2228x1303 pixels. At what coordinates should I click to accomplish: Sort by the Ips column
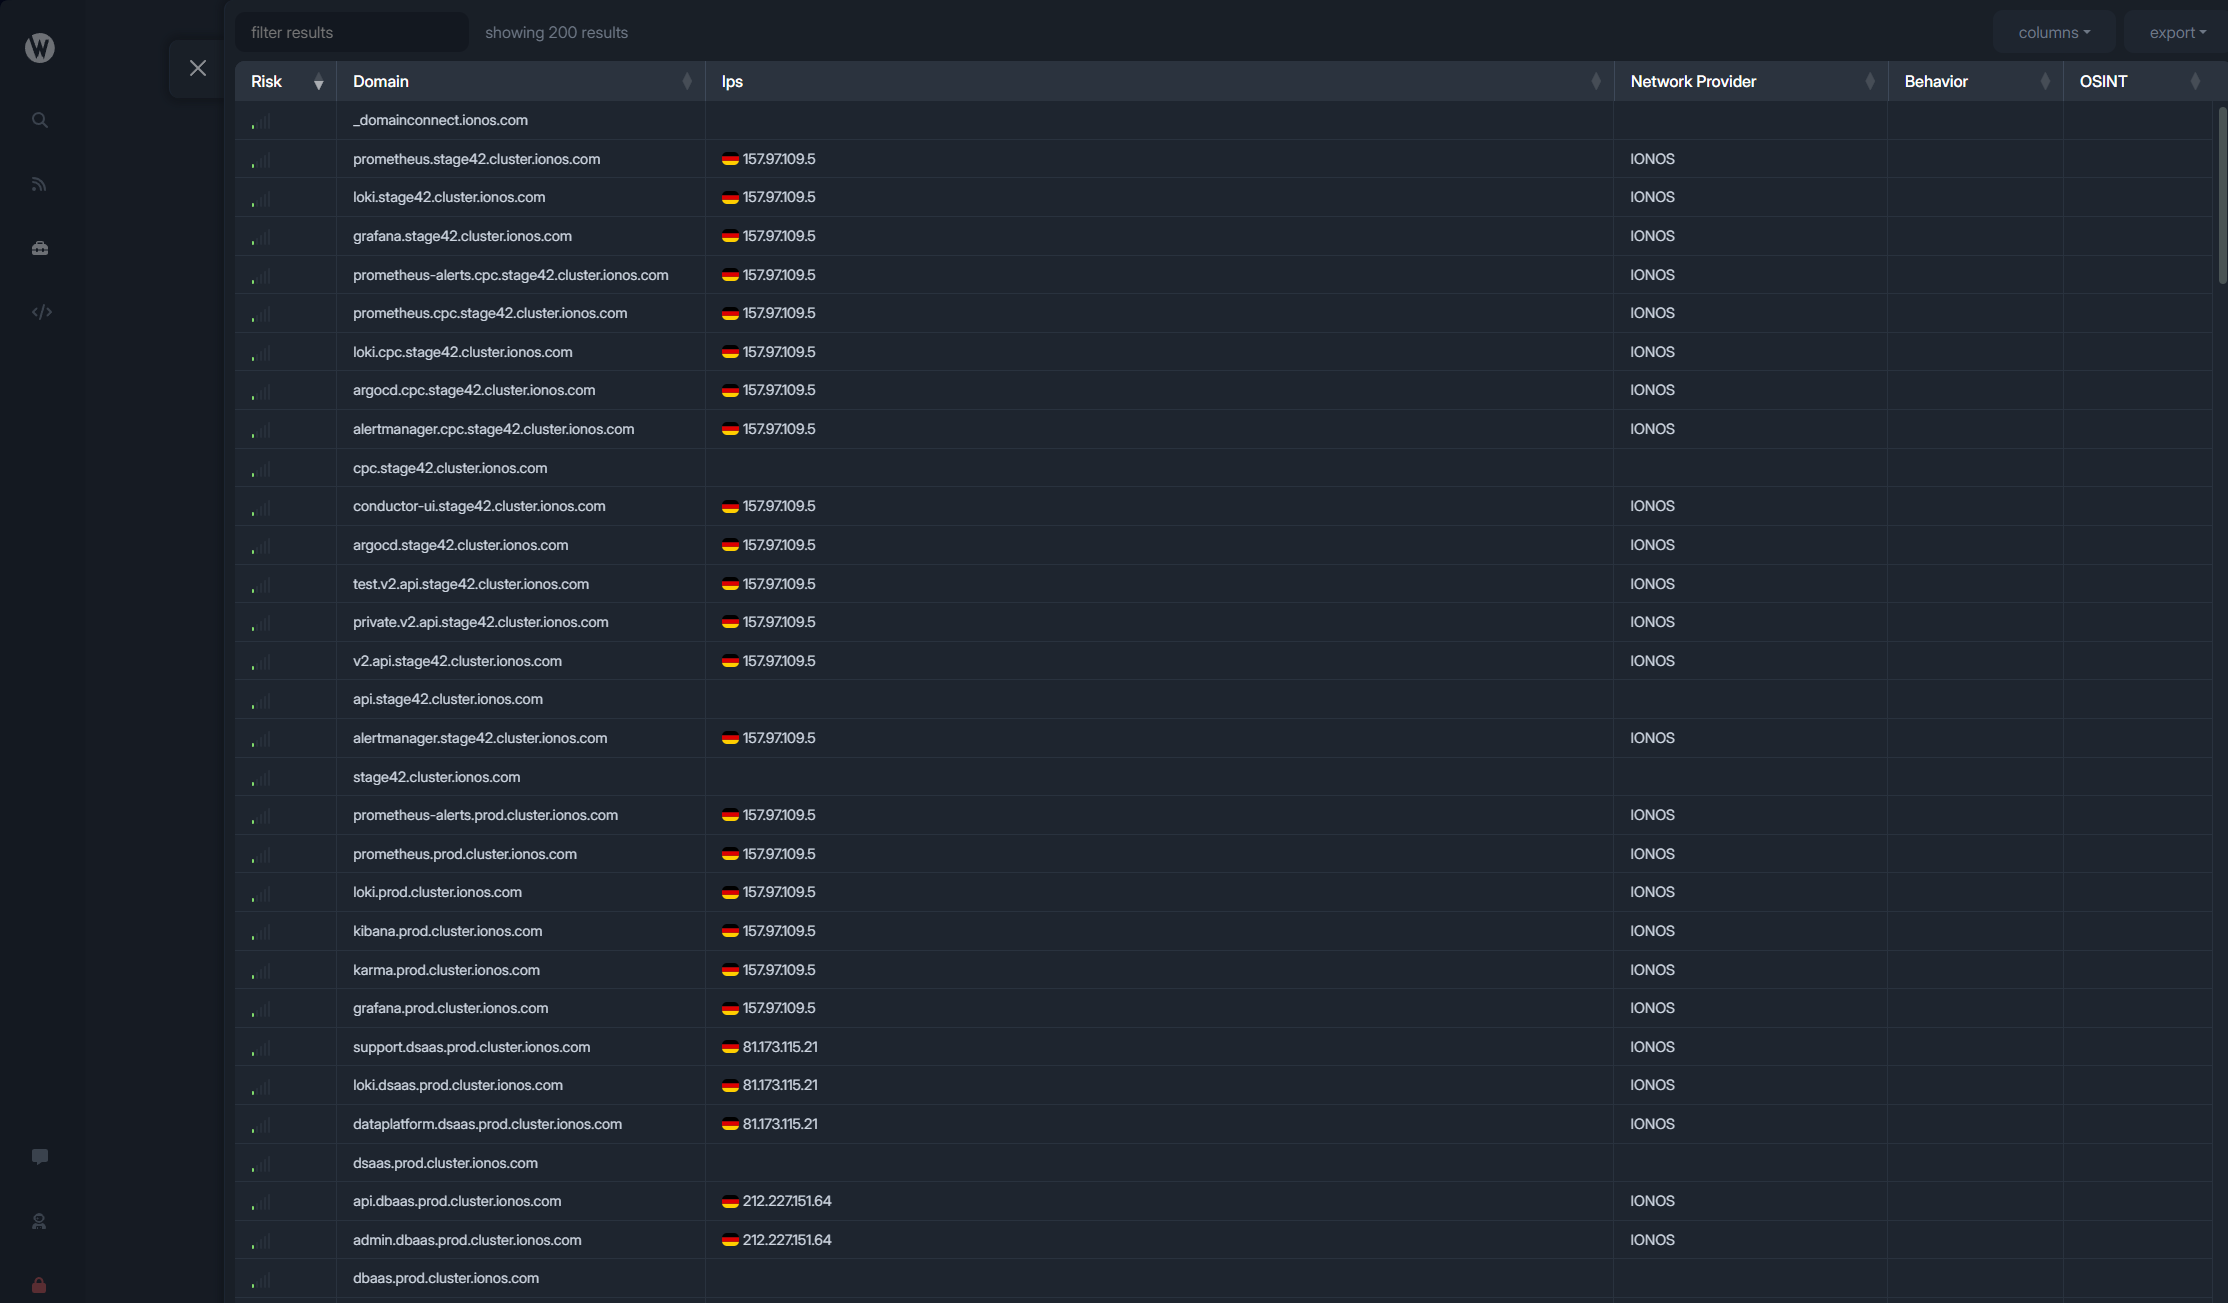click(x=1160, y=81)
